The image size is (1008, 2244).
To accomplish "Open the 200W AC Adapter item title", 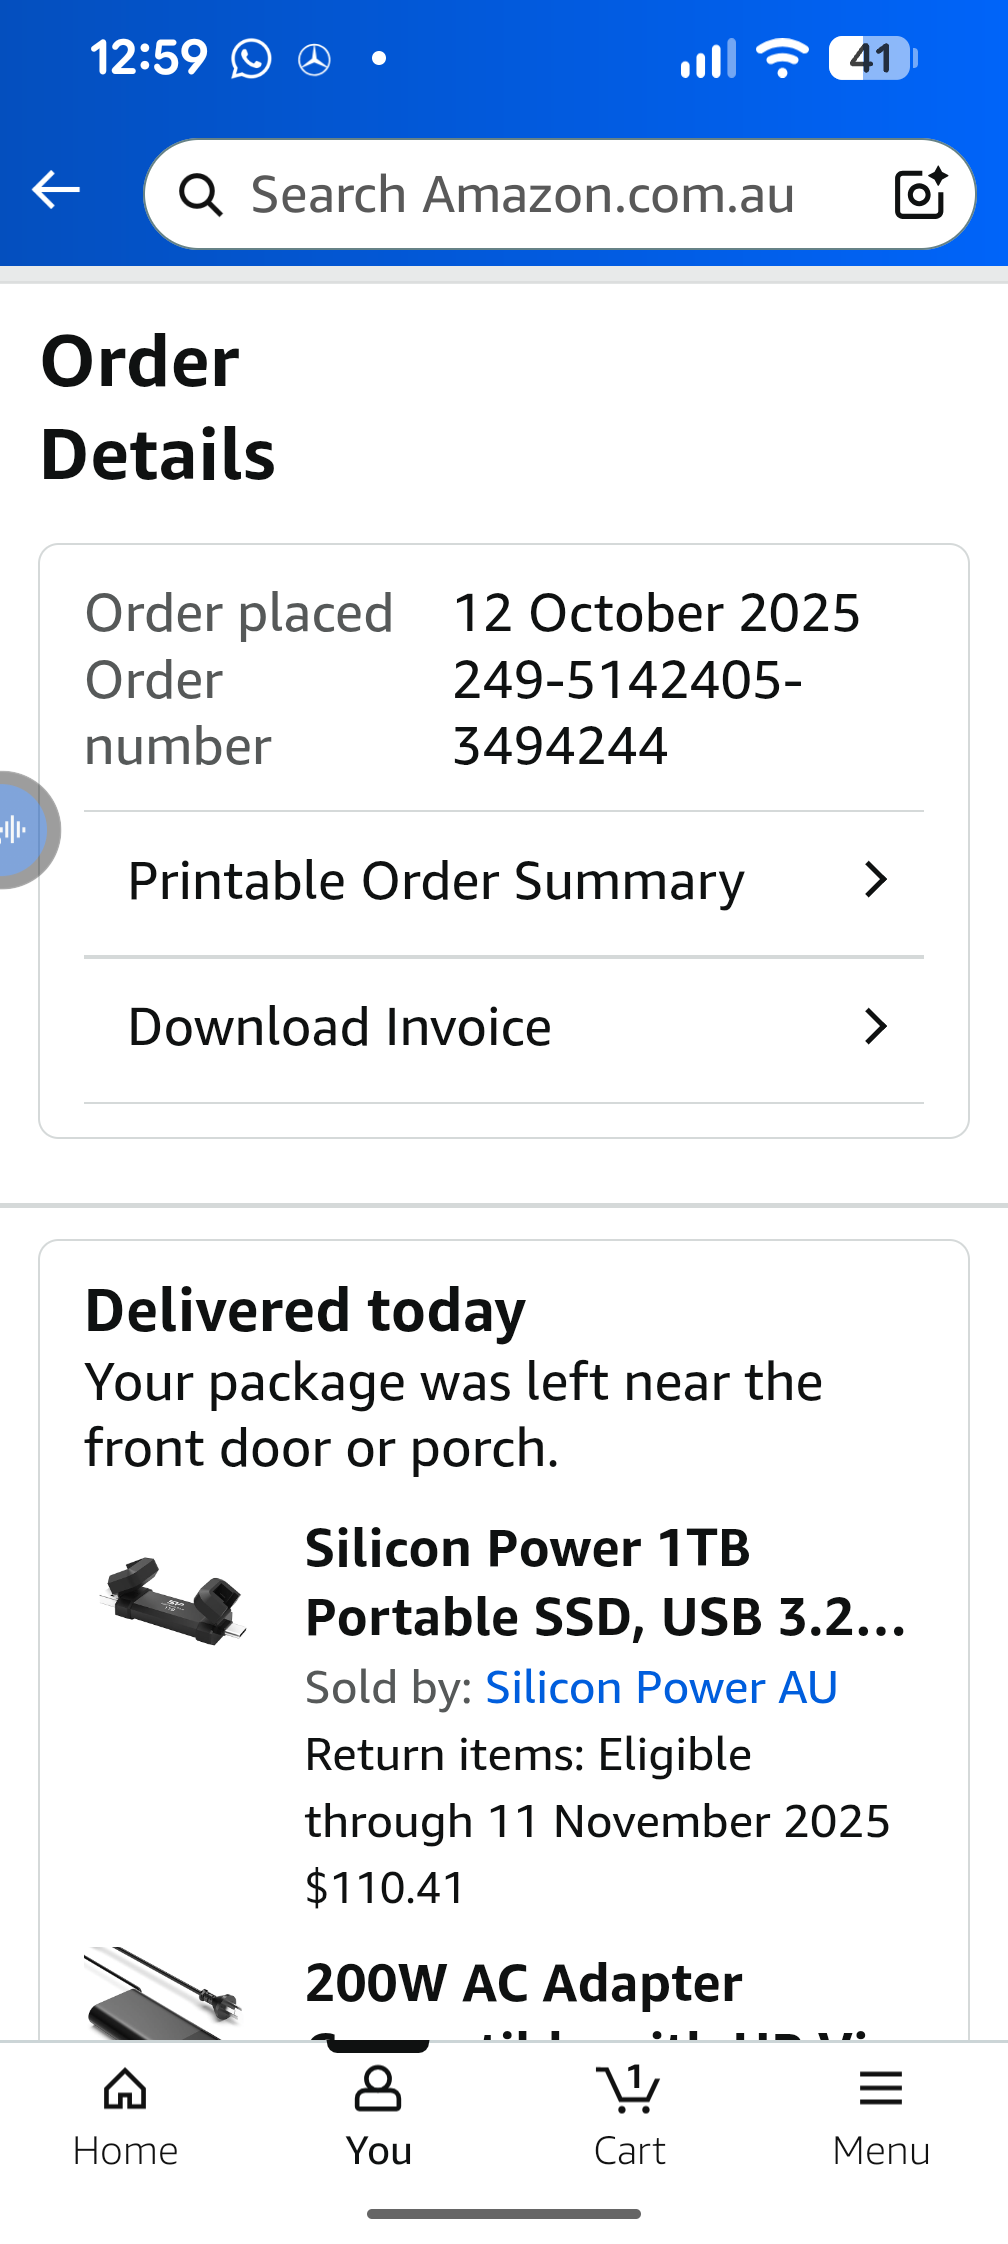I will (x=524, y=1983).
